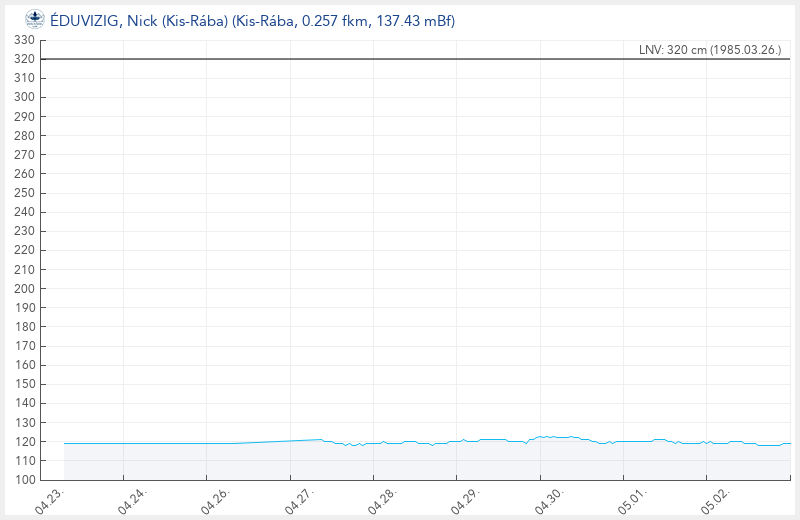Select the 04.26. date axis label
Image resolution: width=800 pixels, height=520 pixels.
pyautogui.click(x=215, y=501)
